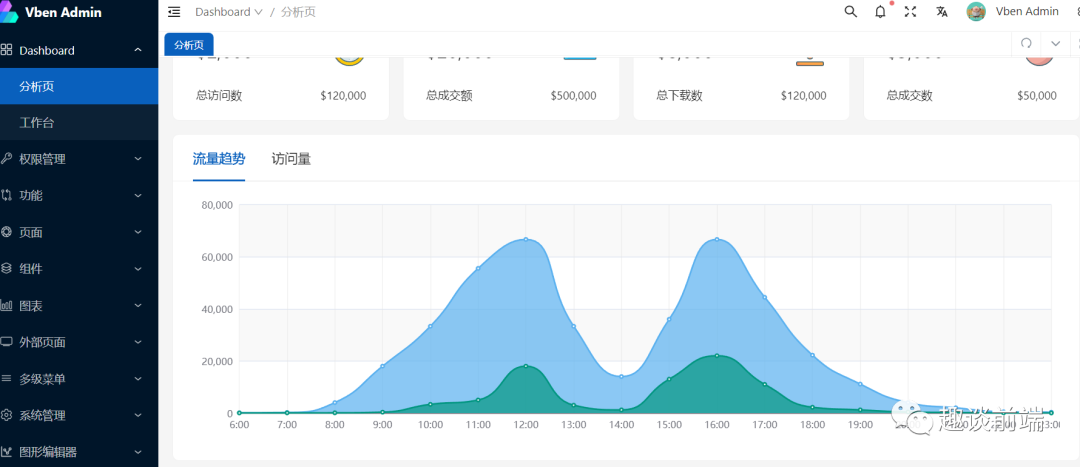
Task: Click the 80,000 y-axis label
Action: 217,205
